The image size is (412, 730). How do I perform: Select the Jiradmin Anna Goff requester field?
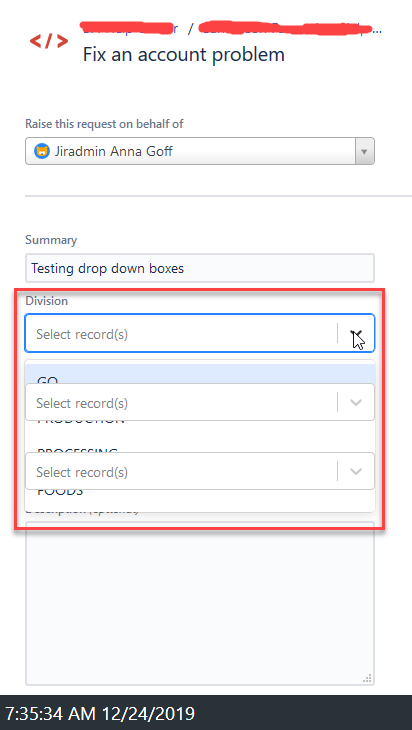pos(200,151)
